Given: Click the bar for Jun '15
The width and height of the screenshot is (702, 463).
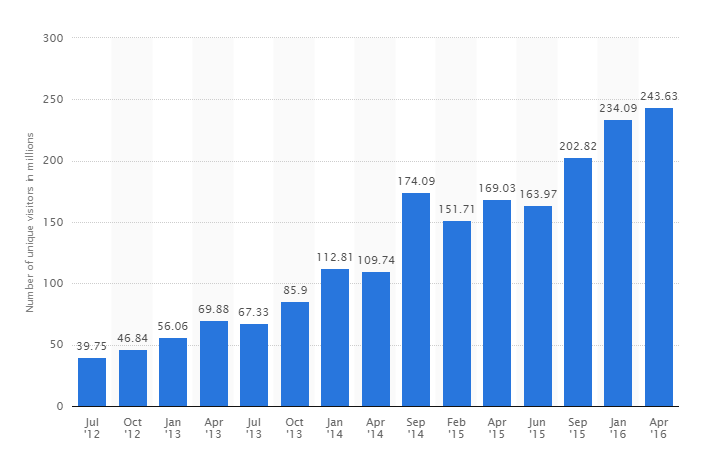Looking at the screenshot, I should click(538, 306).
